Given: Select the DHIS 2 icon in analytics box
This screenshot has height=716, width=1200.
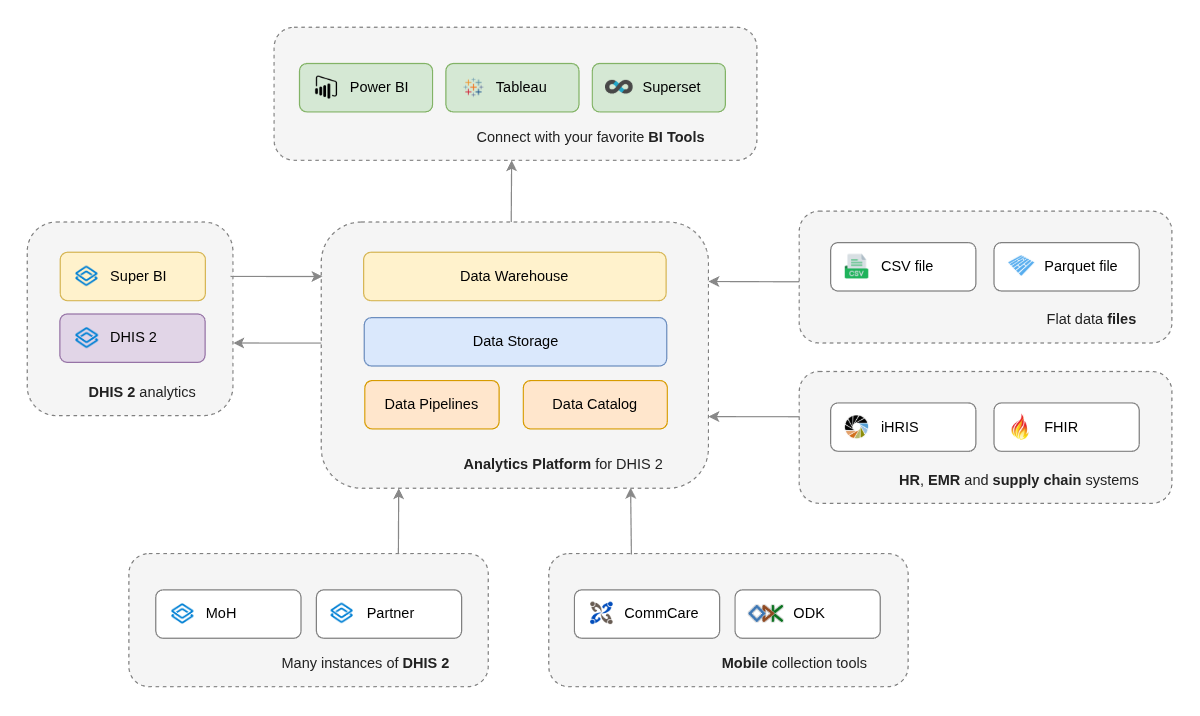Looking at the screenshot, I should point(86,338).
